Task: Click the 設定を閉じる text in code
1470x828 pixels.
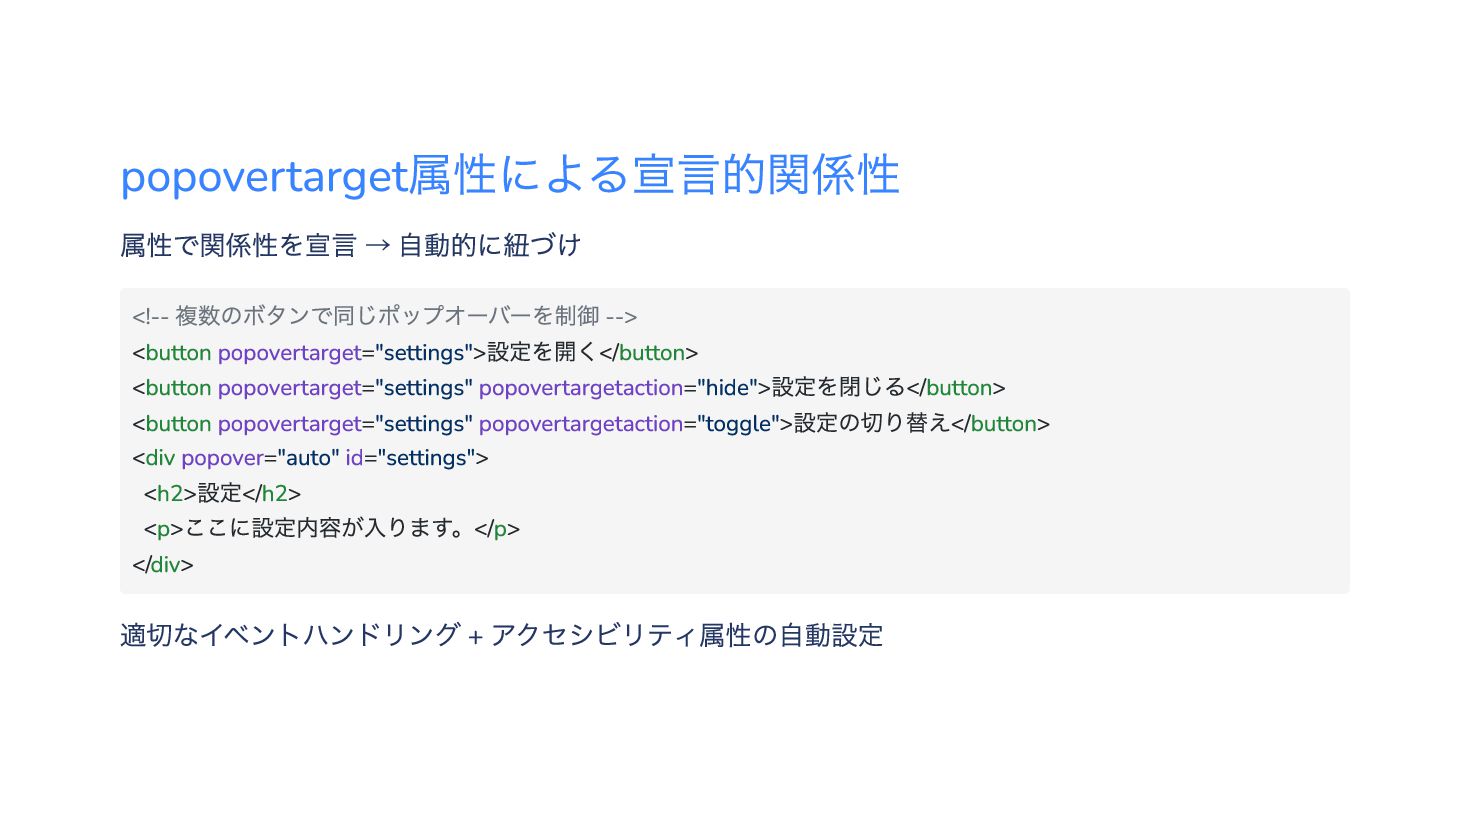Action: click(838, 388)
